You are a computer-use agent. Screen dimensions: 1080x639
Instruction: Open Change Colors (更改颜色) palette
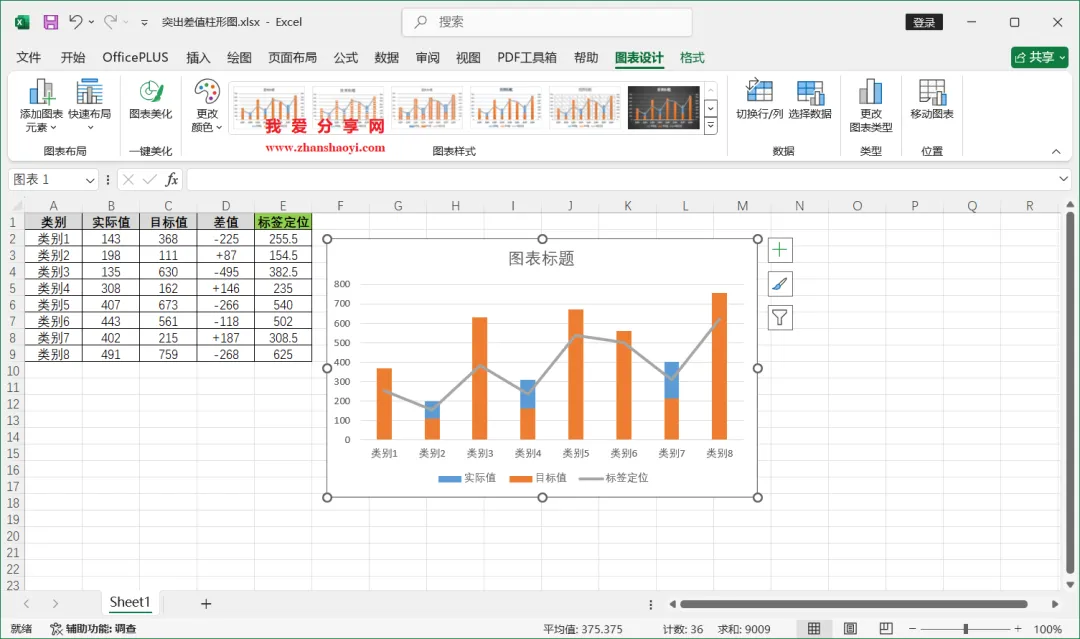click(x=207, y=105)
